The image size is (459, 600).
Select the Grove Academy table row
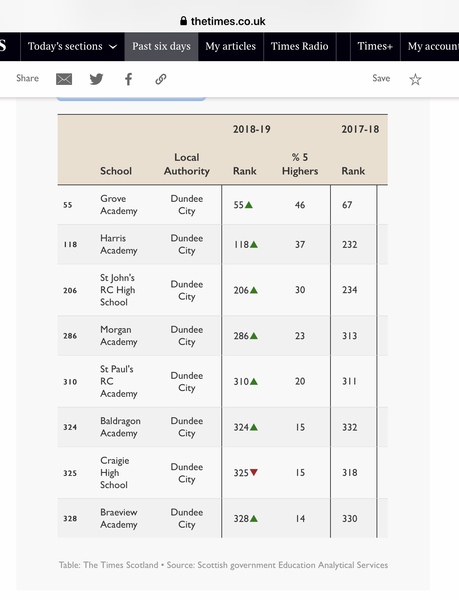[x=223, y=205]
